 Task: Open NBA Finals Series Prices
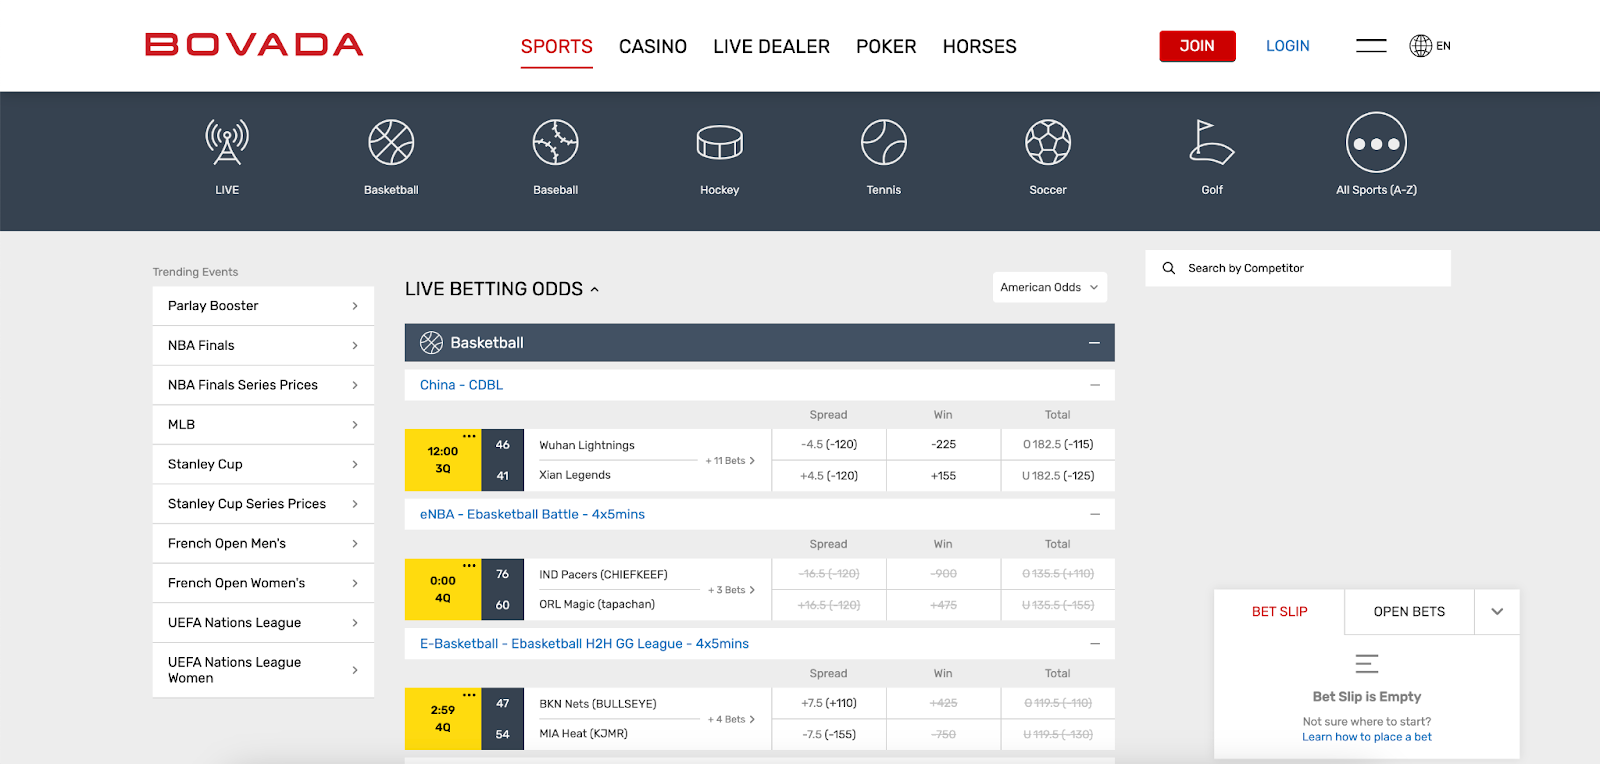click(263, 385)
